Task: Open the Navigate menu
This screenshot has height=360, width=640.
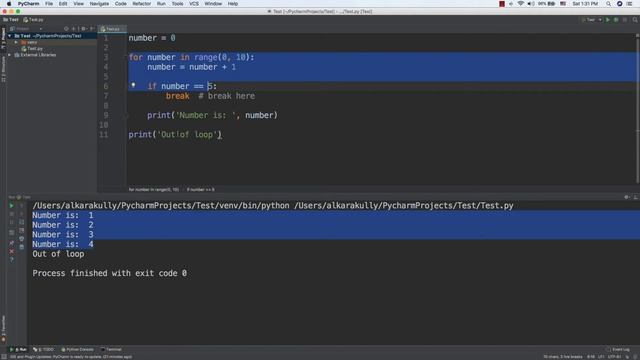Action: [x=99, y=4]
